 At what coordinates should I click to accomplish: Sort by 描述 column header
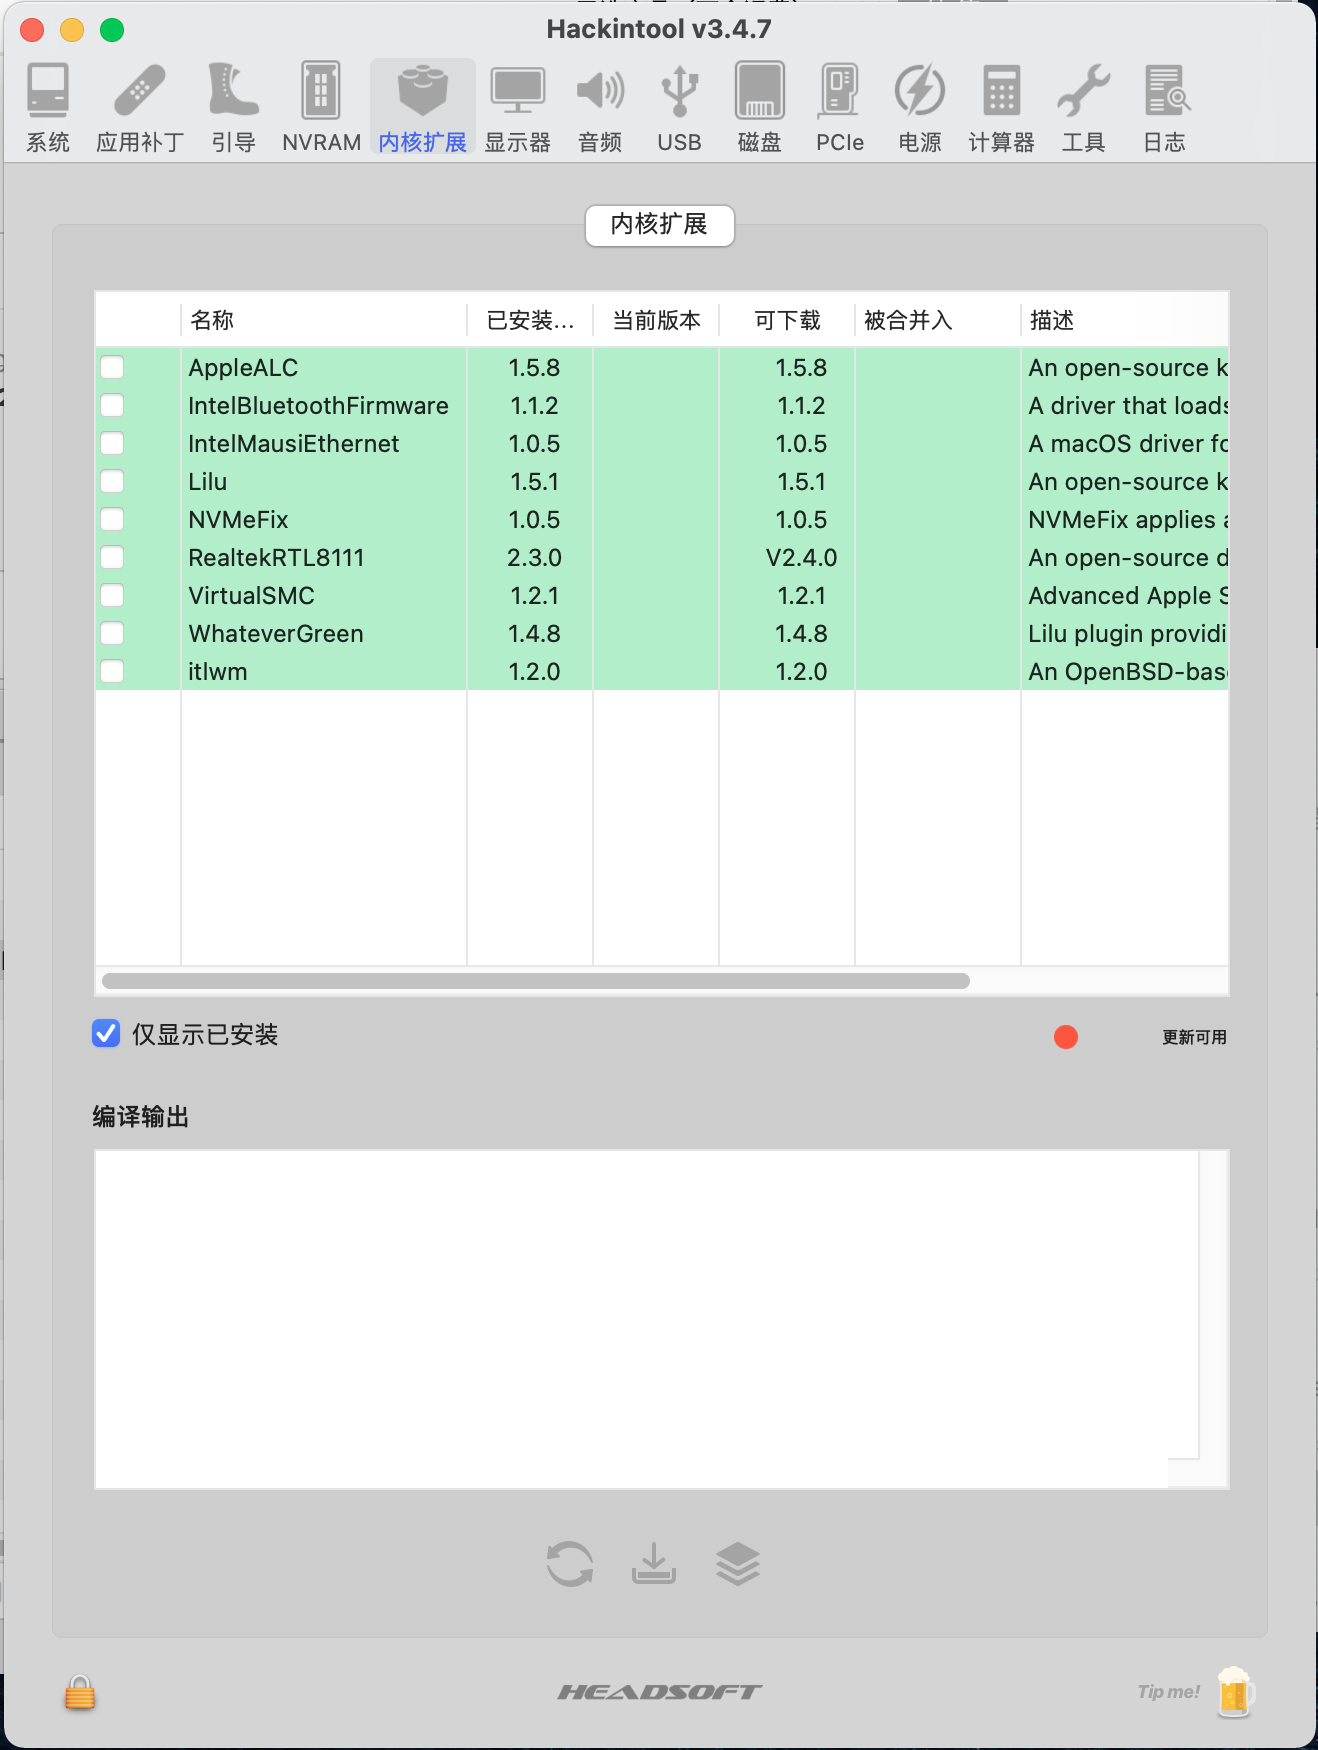[x=1125, y=320]
